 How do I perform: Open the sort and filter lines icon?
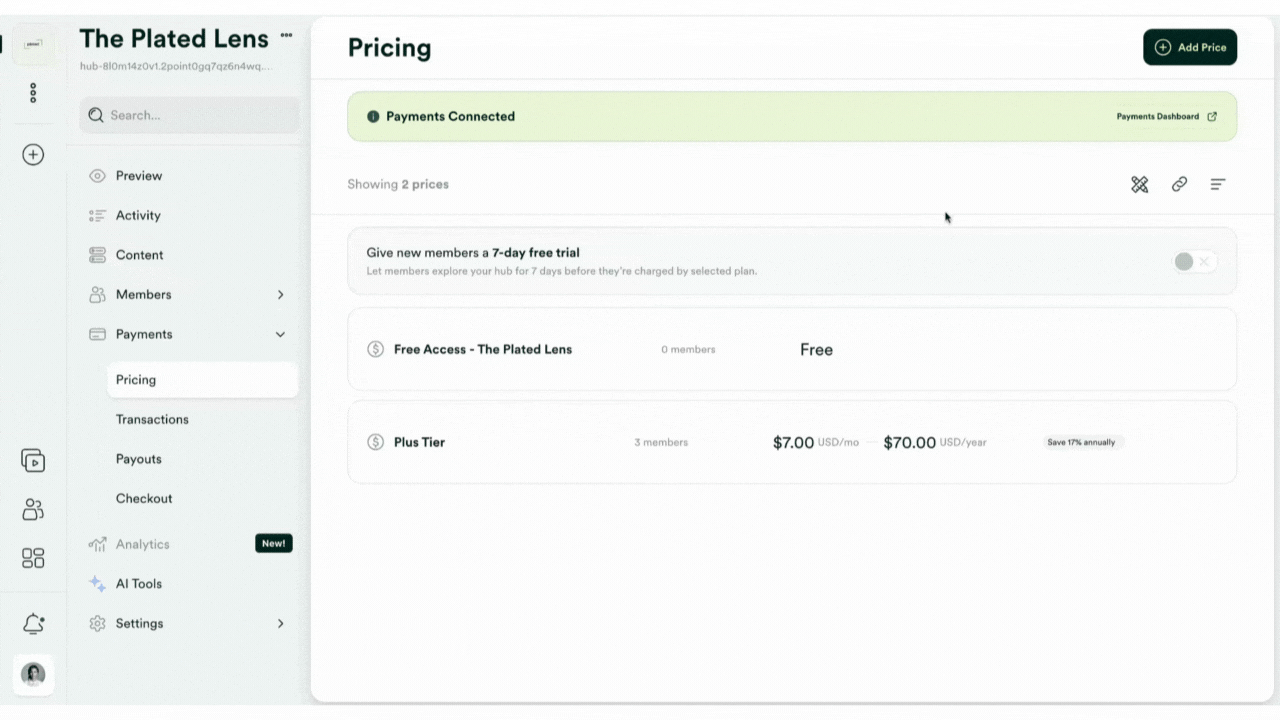click(x=1217, y=184)
